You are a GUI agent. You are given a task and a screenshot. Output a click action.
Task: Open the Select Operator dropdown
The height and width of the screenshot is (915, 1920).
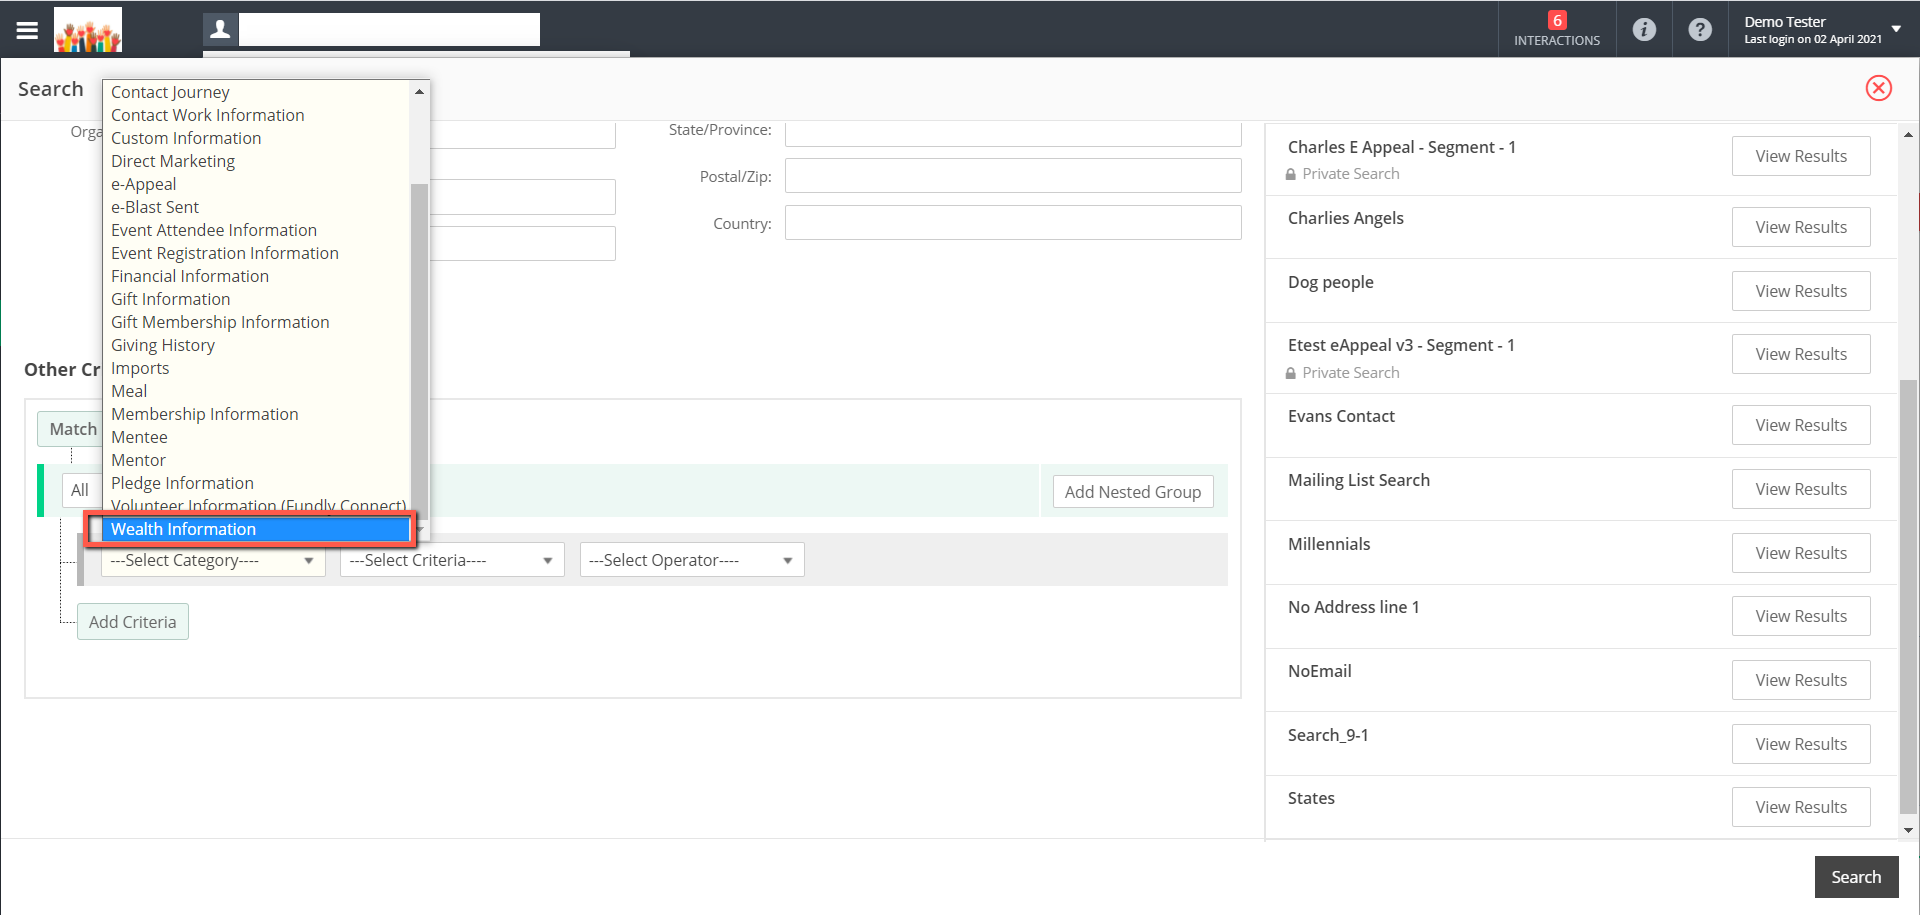point(692,560)
